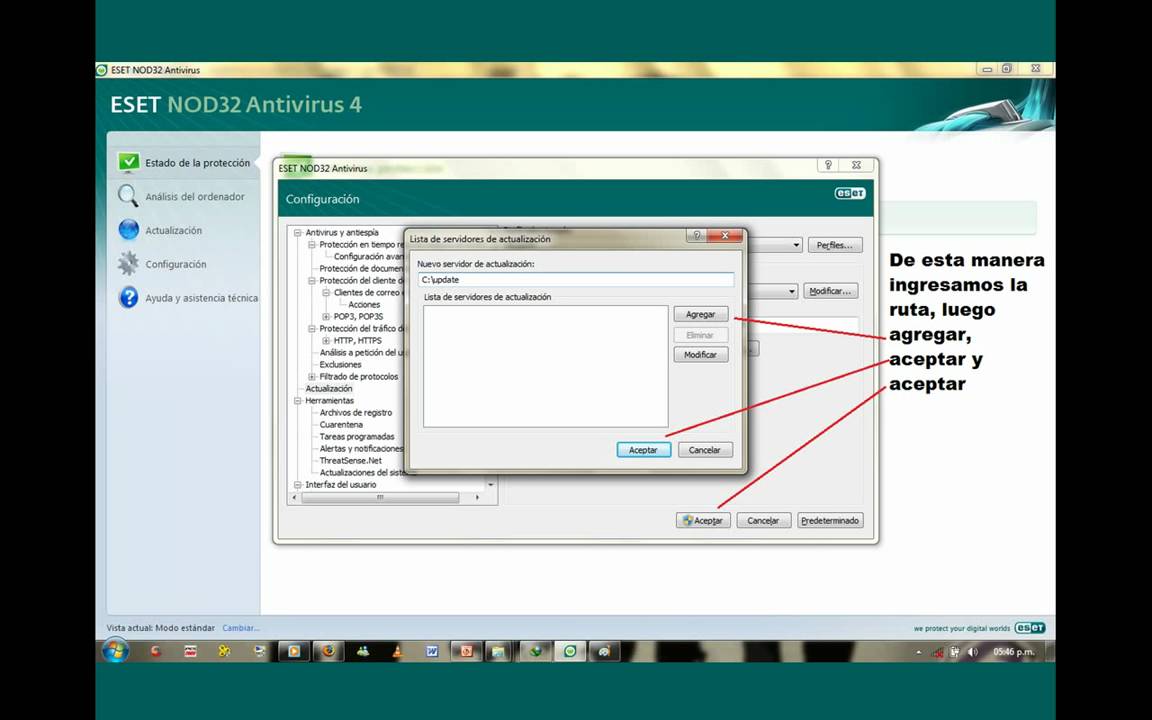1152x720 pixels.
Task: Click the network tray icon
Action: 937,652
